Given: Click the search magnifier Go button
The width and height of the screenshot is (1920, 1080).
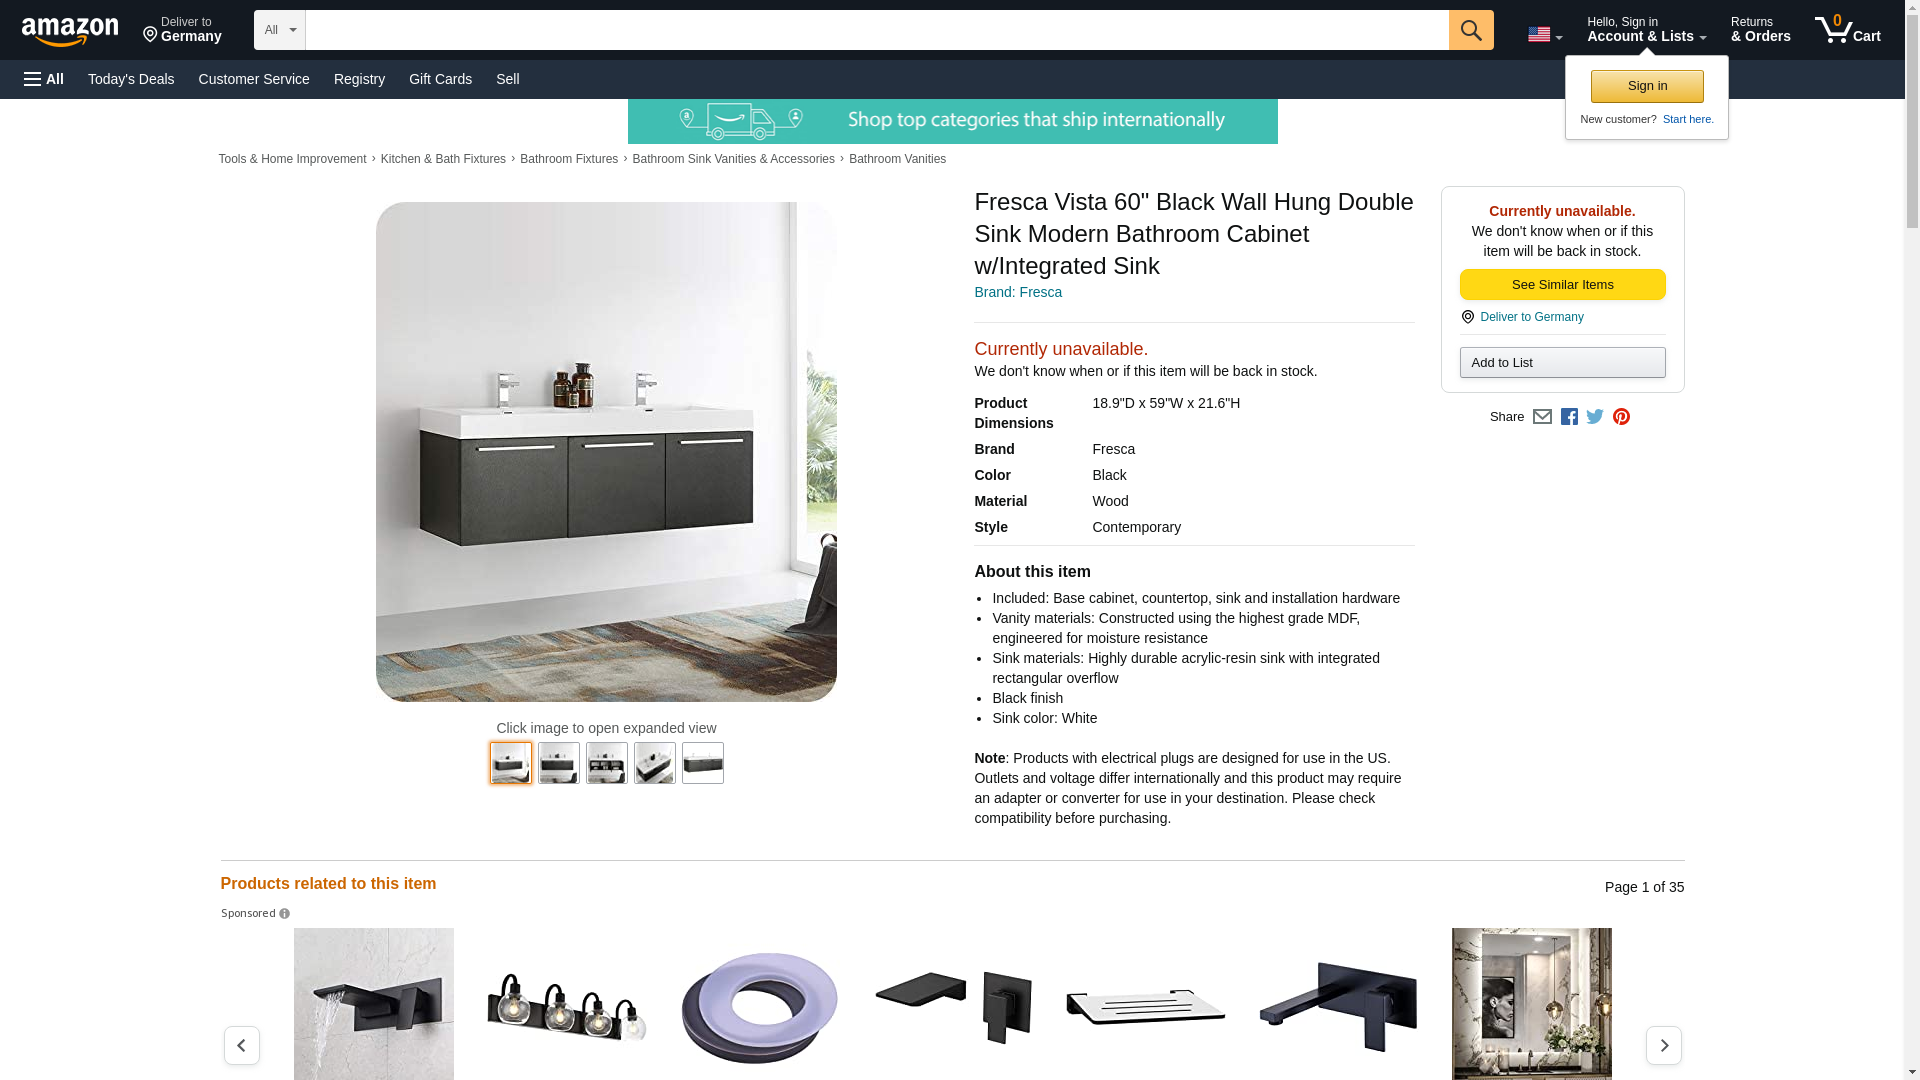Looking at the screenshot, I should tap(1471, 30).
